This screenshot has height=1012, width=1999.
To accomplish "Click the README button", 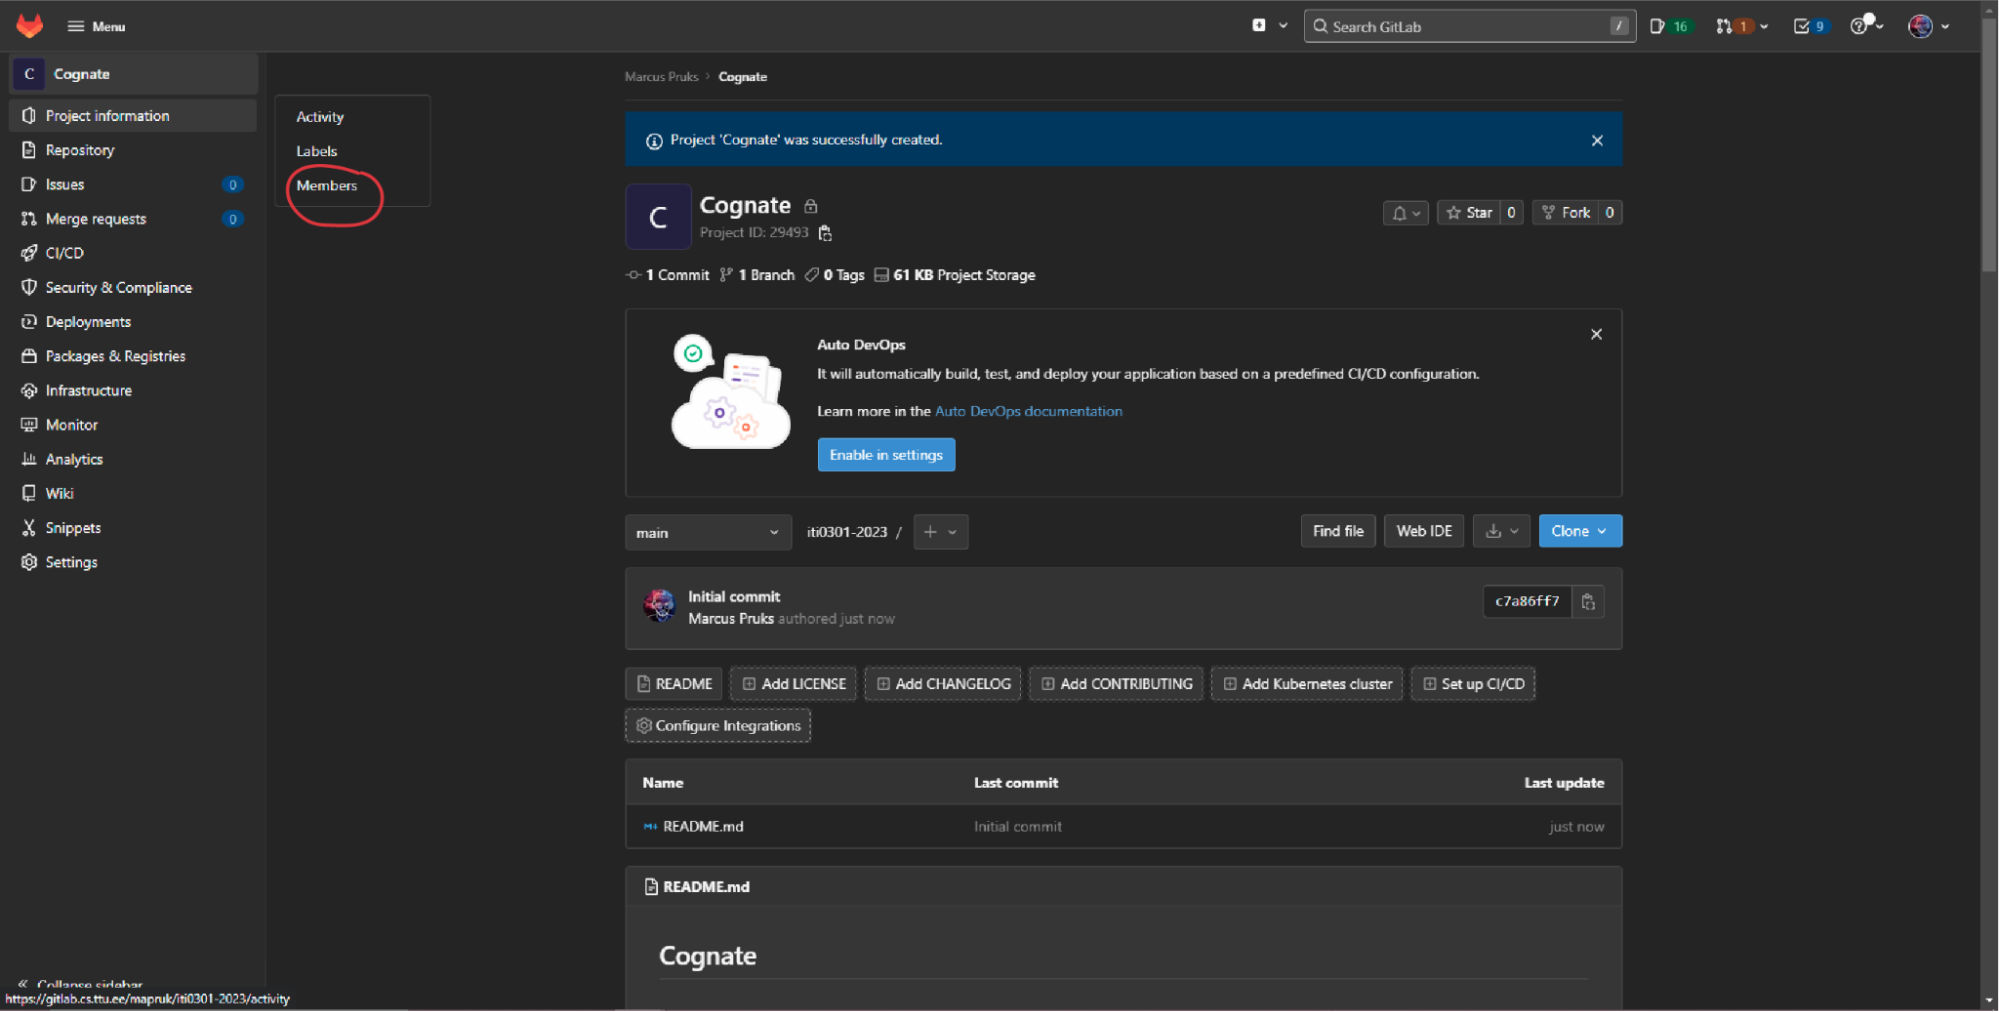I will (674, 684).
